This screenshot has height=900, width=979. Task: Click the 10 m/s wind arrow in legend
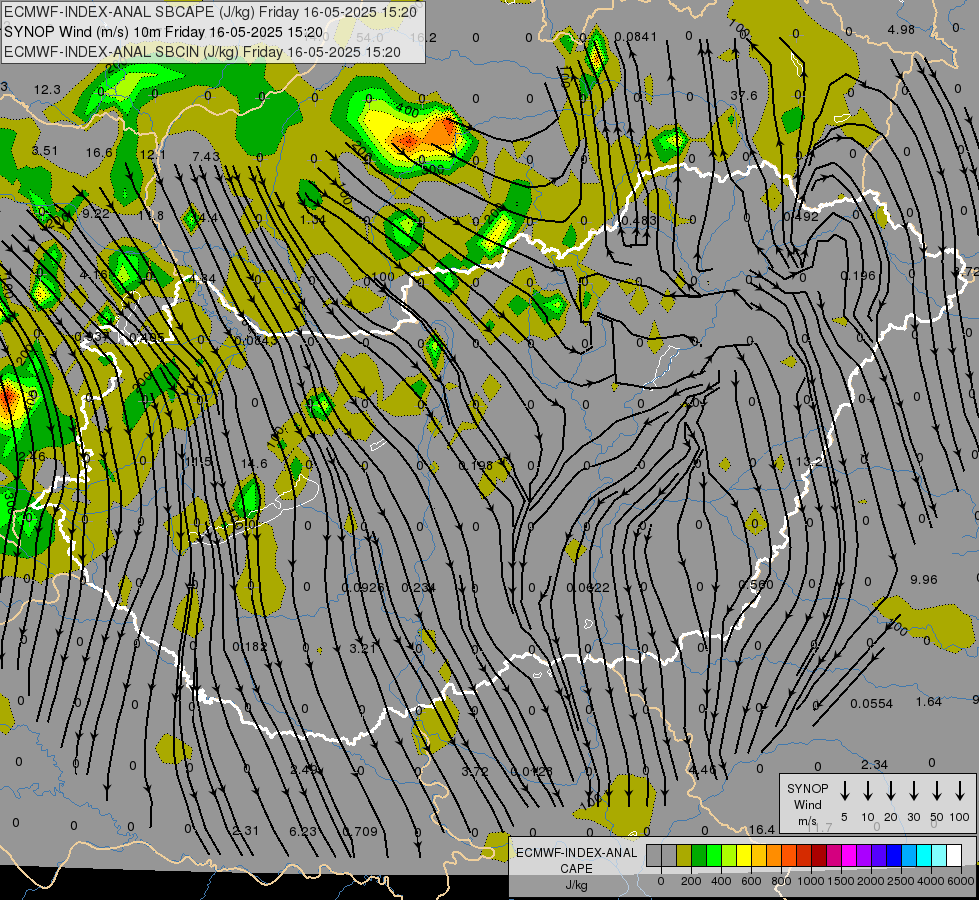(x=868, y=790)
